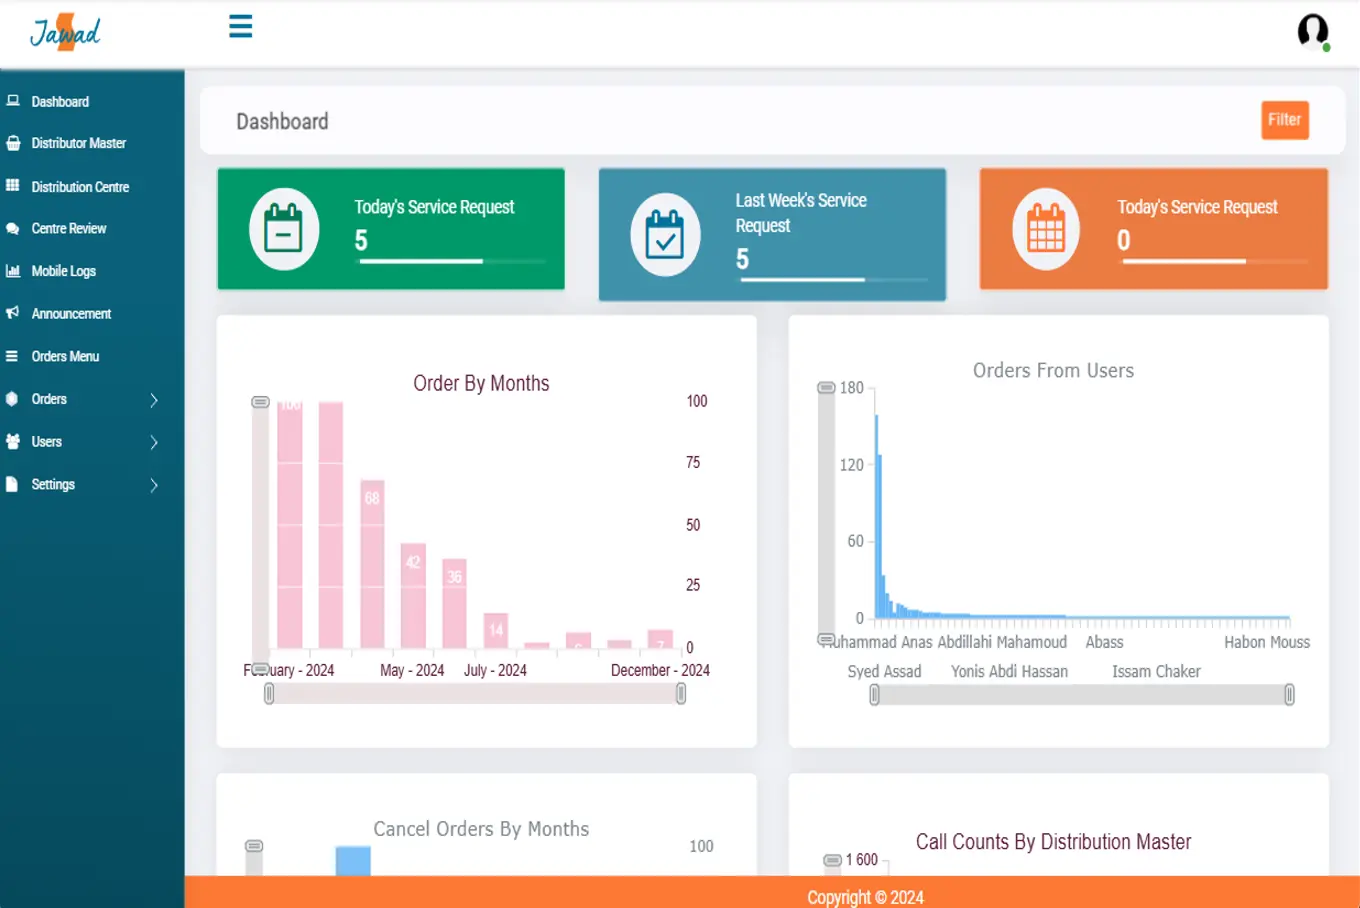Click the Mobile Logs chart icon
The height and width of the screenshot is (908, 1360).
tap(13, 271)
